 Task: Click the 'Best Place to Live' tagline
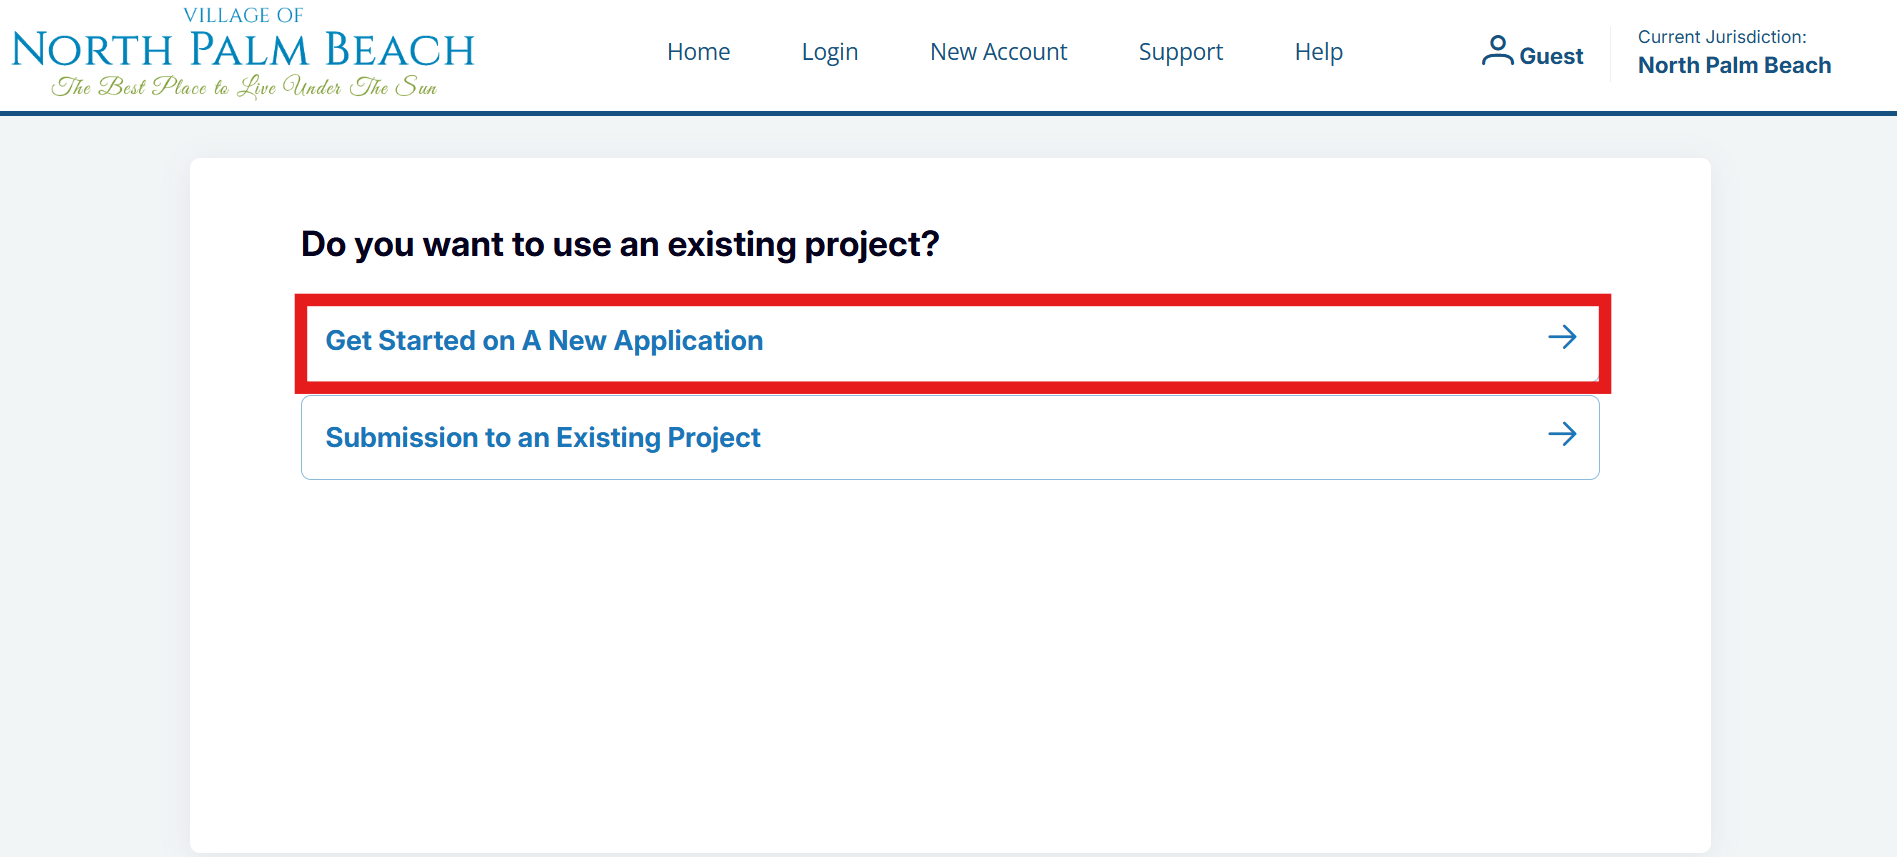243,87
